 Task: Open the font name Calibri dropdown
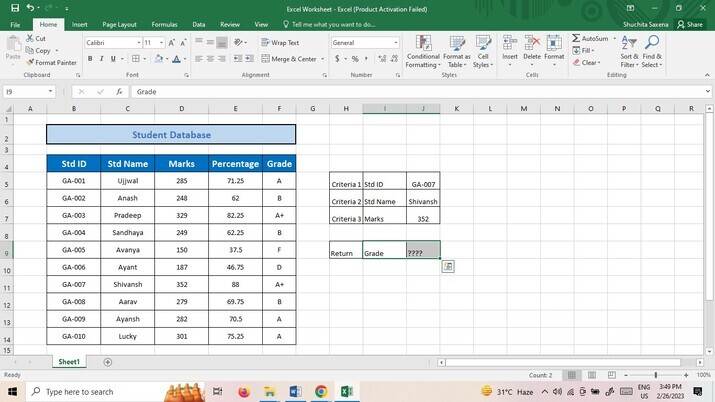coord(139,43)
